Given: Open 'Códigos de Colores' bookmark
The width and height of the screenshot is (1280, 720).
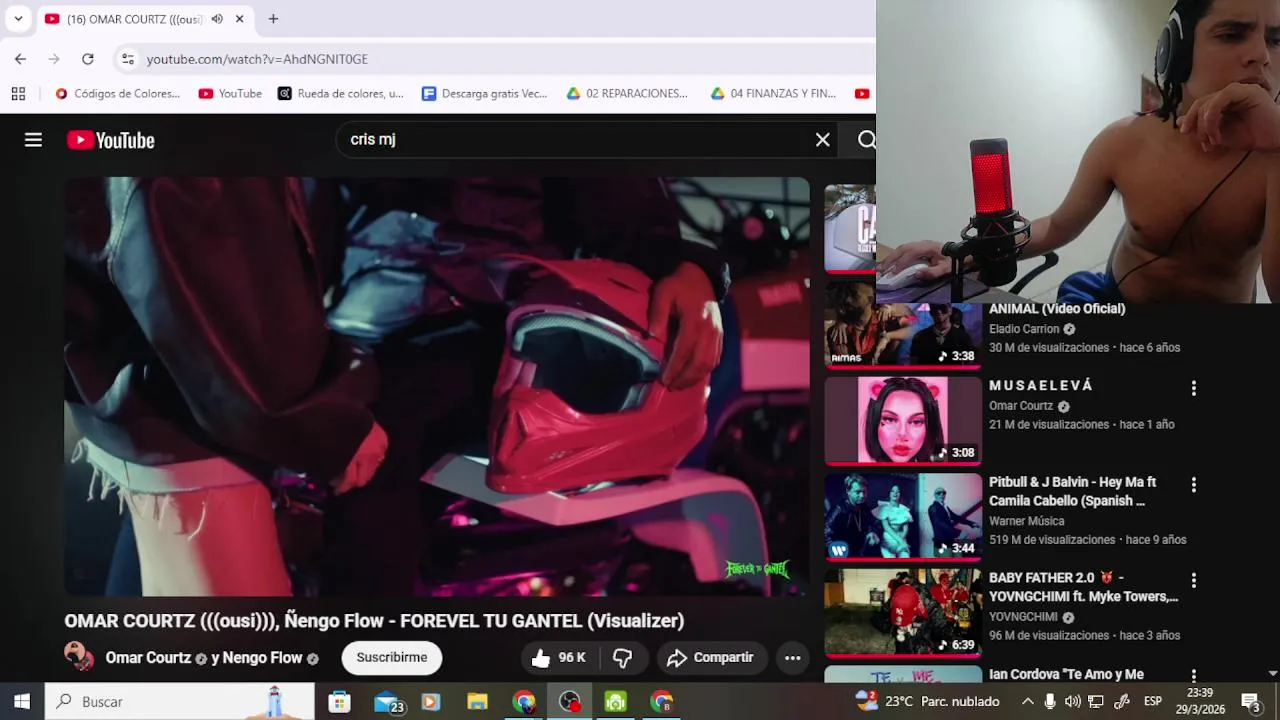Looking at the screenshot, I should pos(118,94).
